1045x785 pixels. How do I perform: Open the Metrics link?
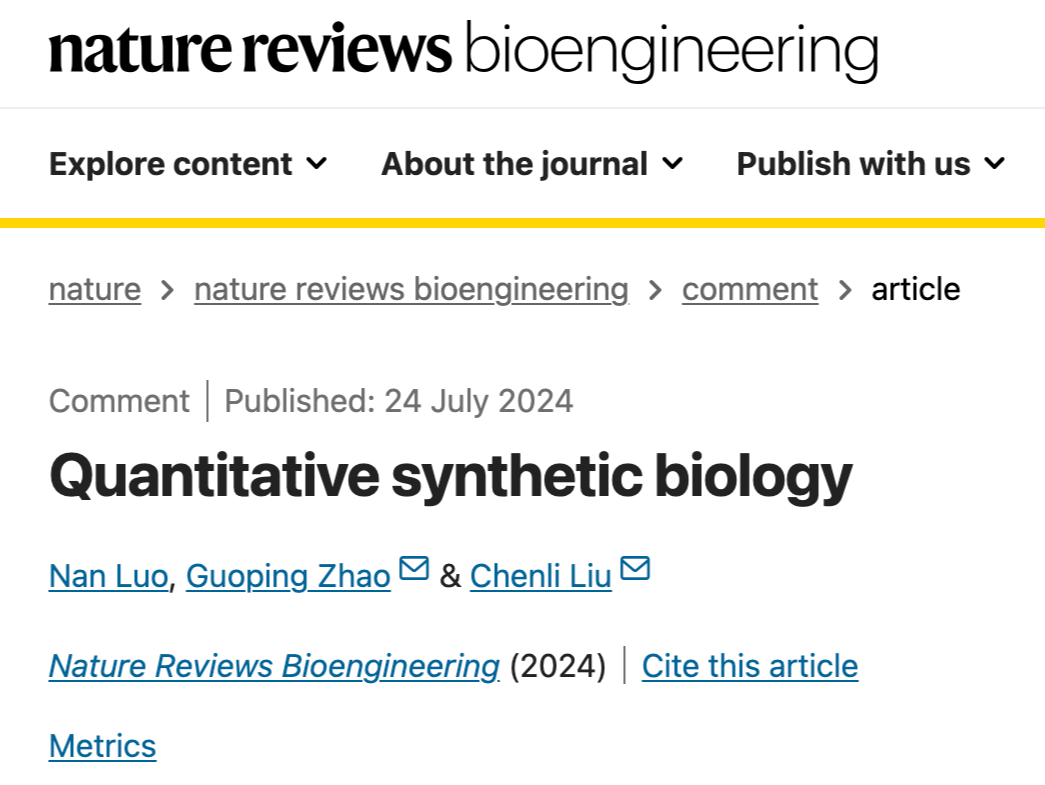point(103,746)
